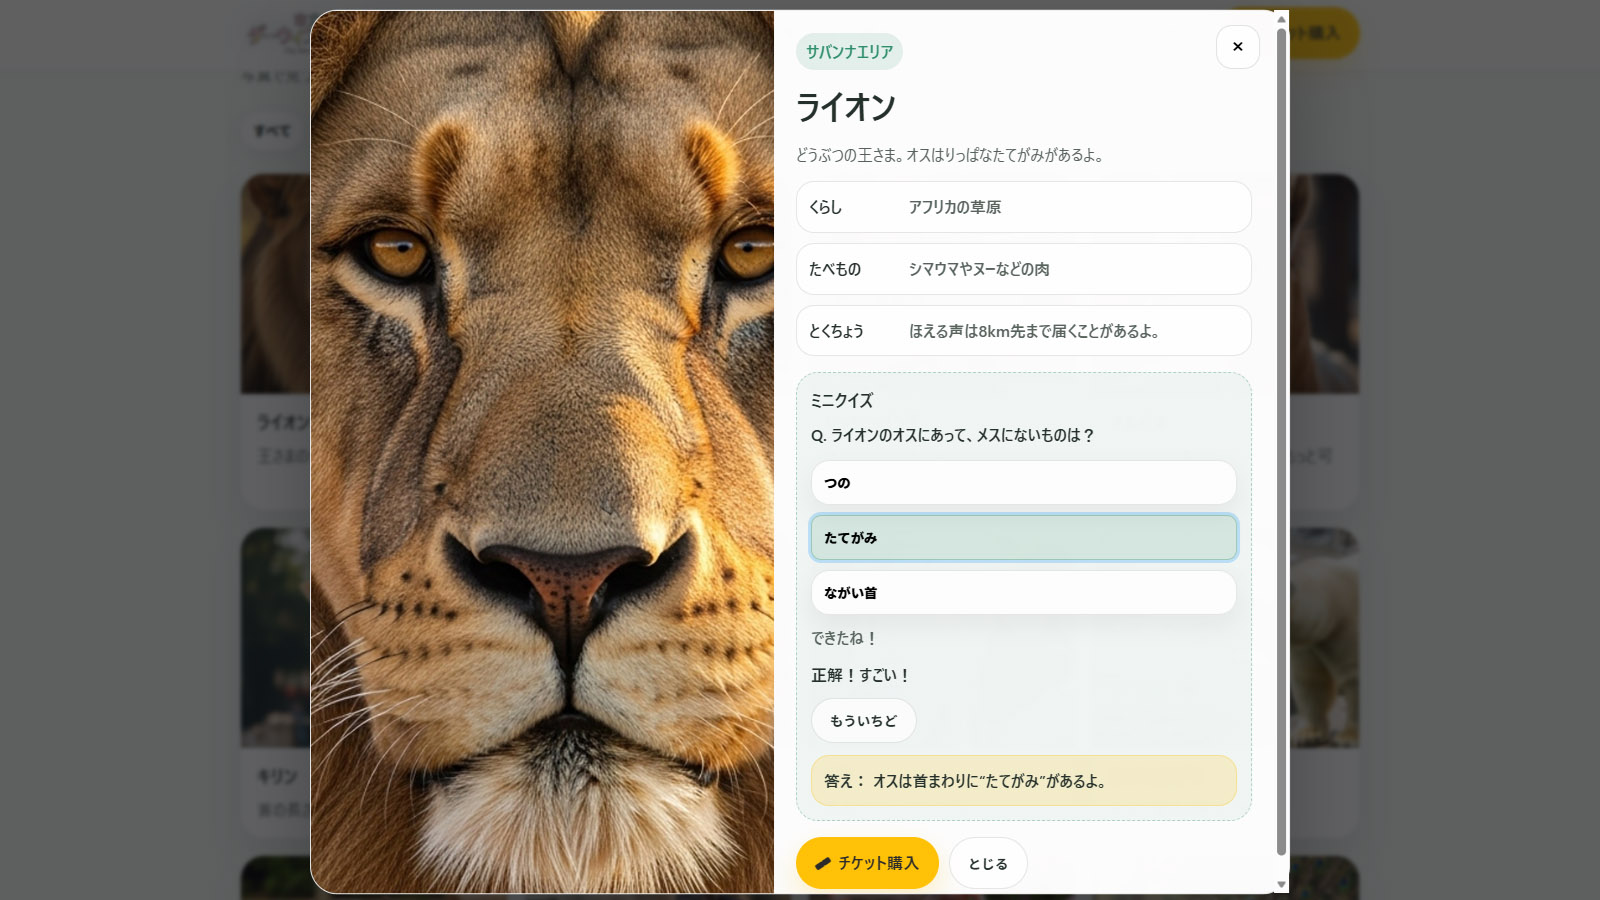Click the lion close-up photo
The image size is (1600, 900).
point(542,452)
